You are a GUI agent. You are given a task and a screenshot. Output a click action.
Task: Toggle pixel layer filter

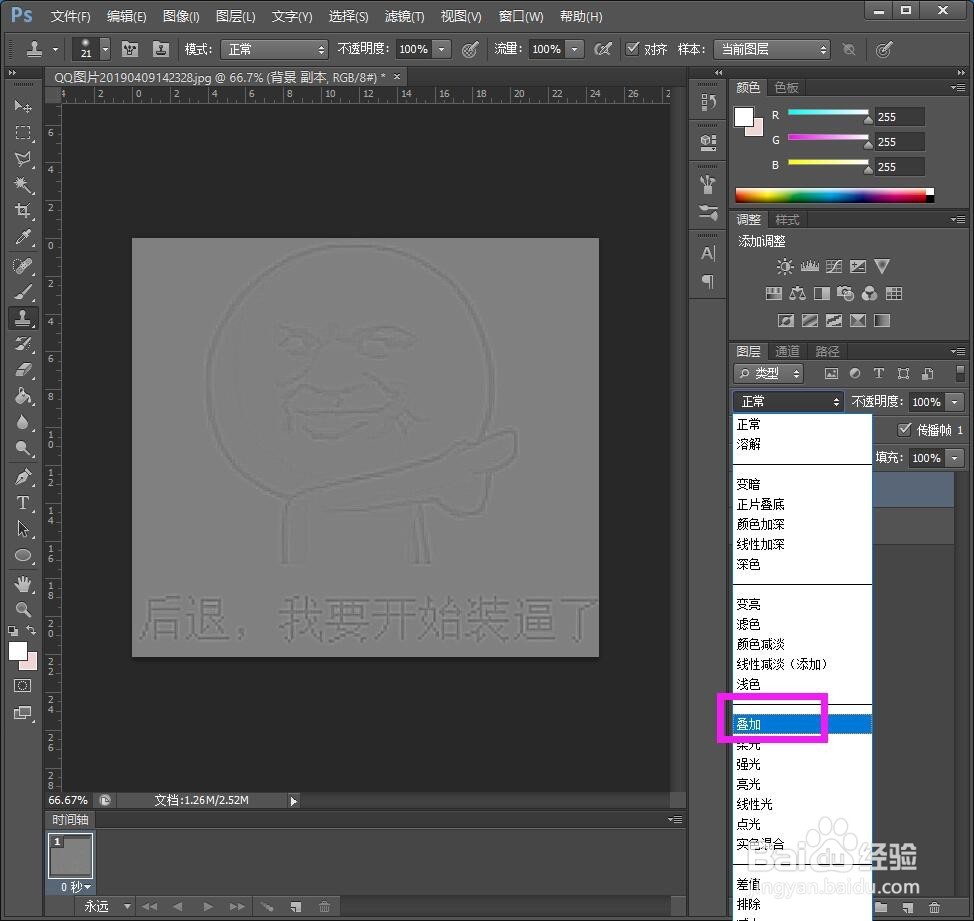tap(831, 373)
